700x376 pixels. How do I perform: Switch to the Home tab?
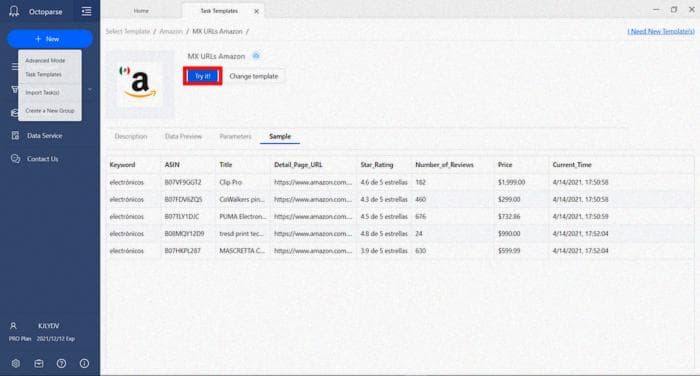tap(141, 11)
